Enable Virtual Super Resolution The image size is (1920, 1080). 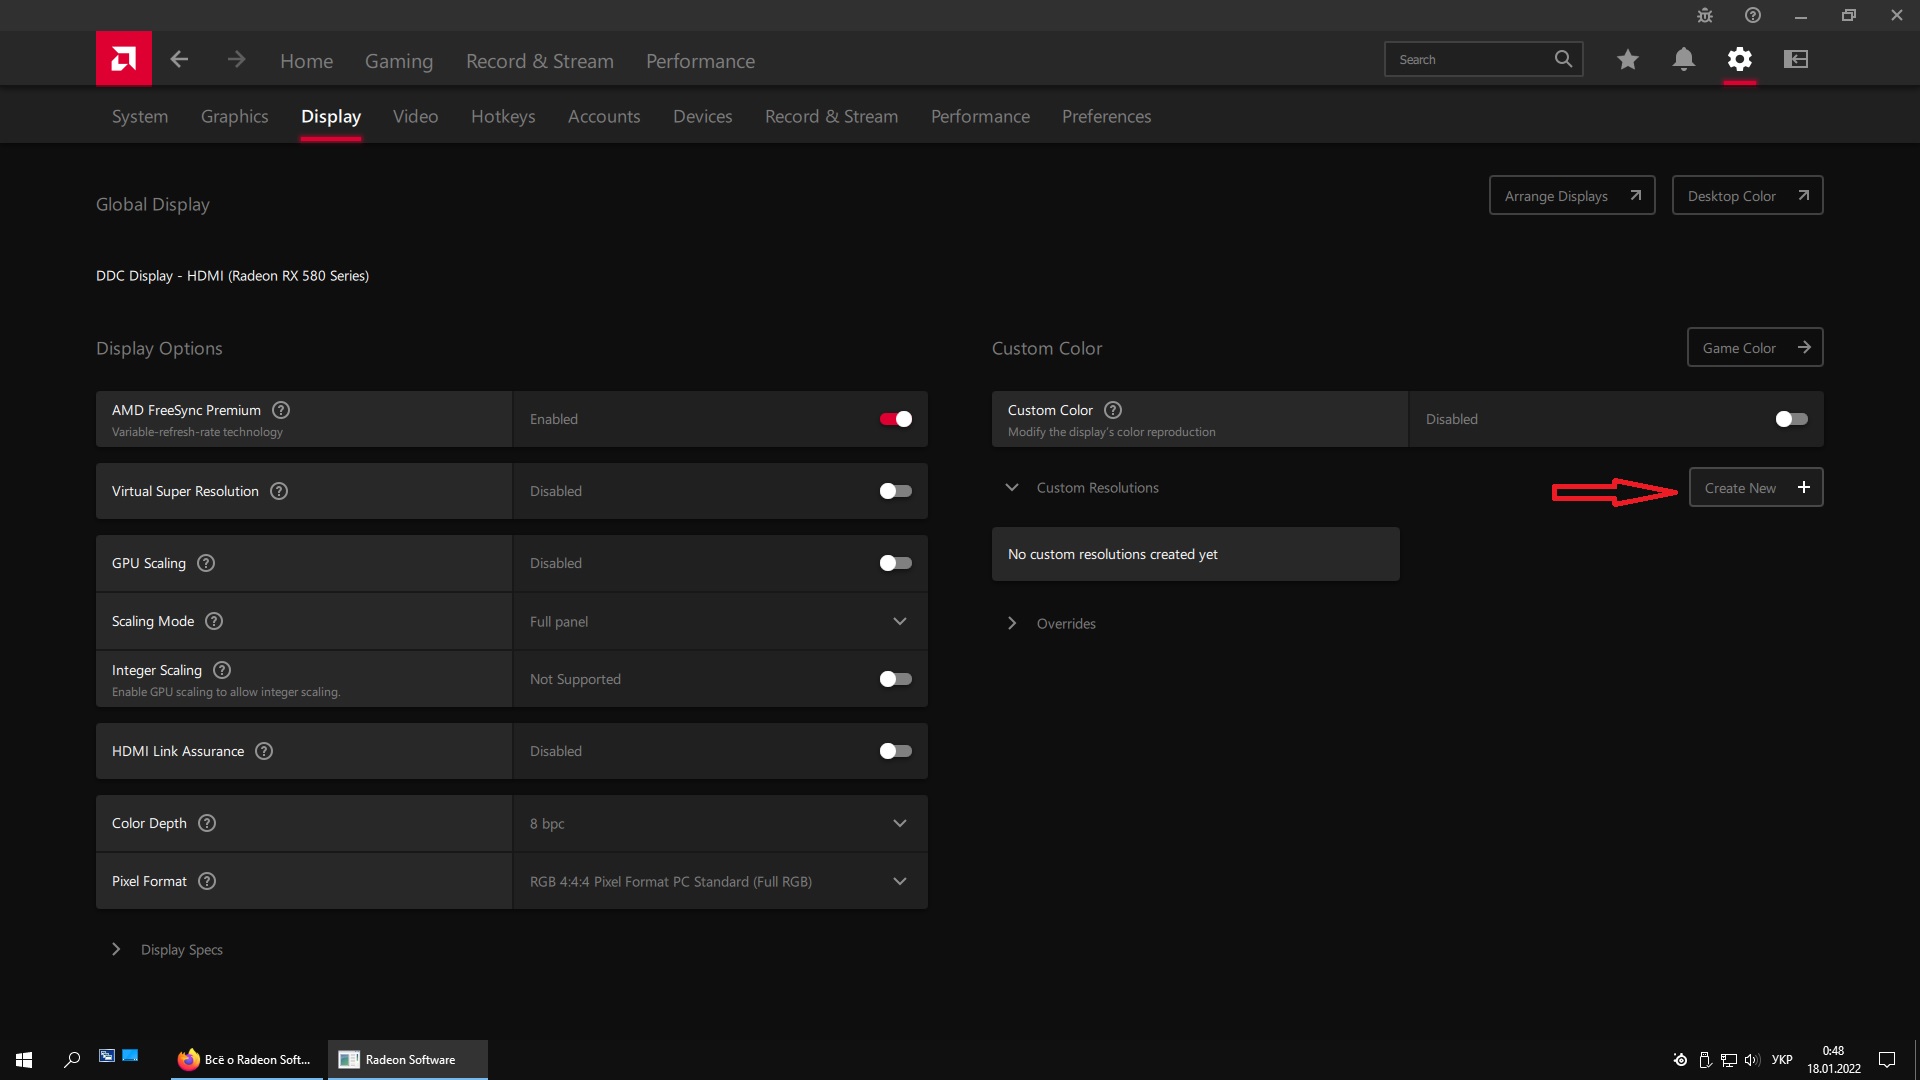point(895,491)
